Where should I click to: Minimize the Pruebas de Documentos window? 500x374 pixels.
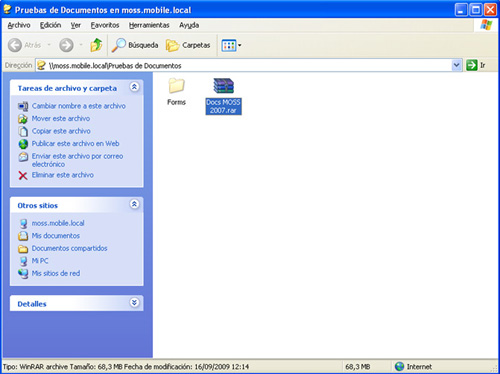pyautogui.click(x=461, y=10)
